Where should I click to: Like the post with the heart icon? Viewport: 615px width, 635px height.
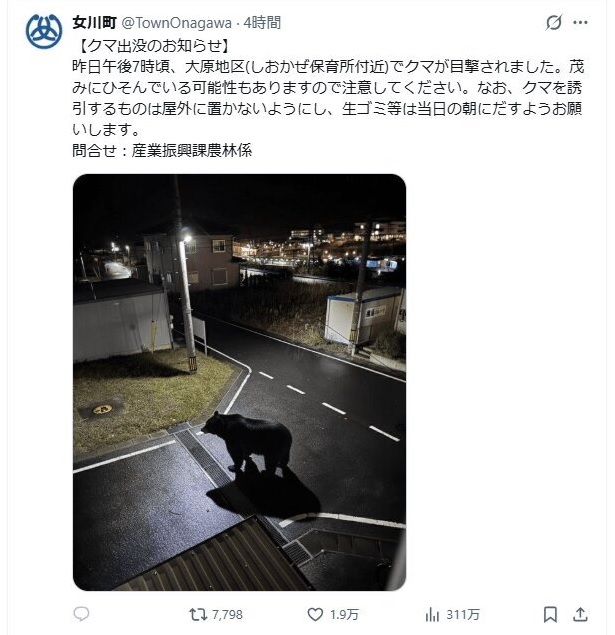(315, 614)
